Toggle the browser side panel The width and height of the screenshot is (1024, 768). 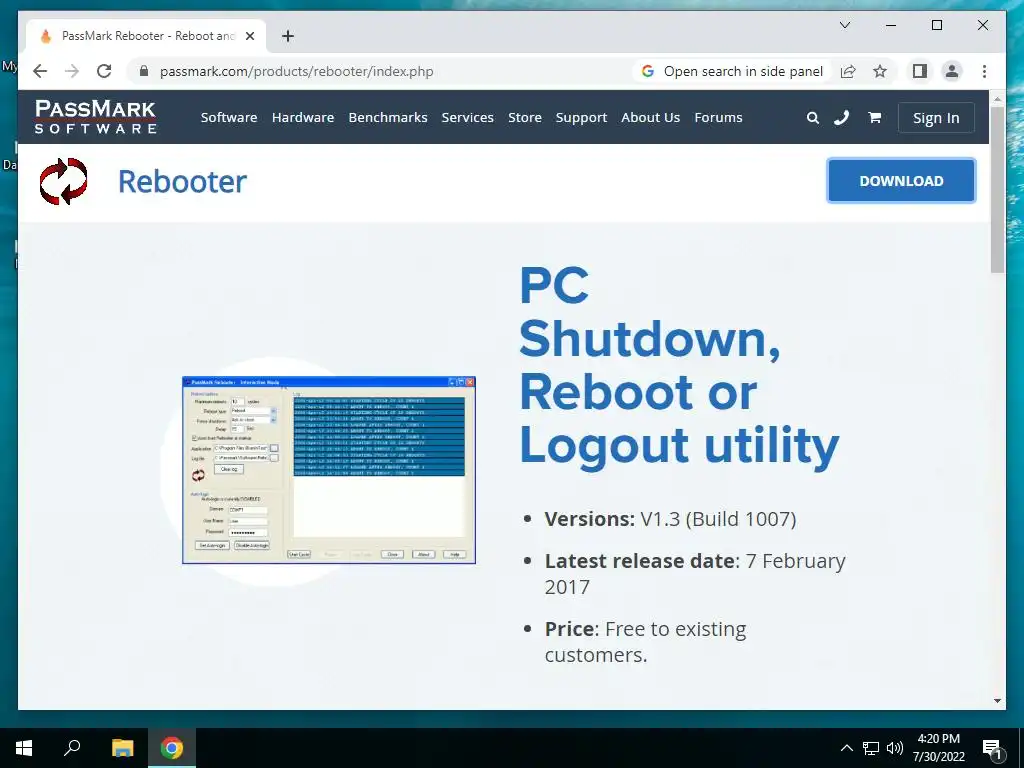(x=920, y=71)
